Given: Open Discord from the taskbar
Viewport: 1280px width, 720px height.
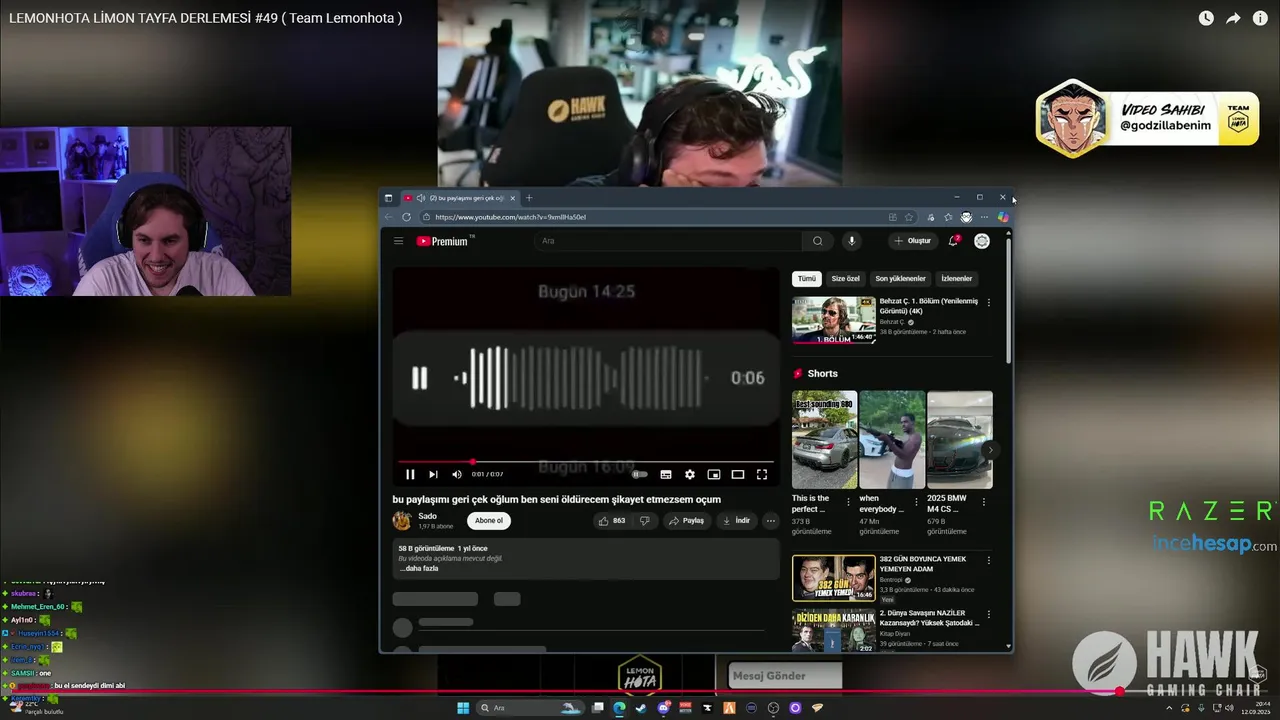Looking at the screenshot, I should click(663, 708).
